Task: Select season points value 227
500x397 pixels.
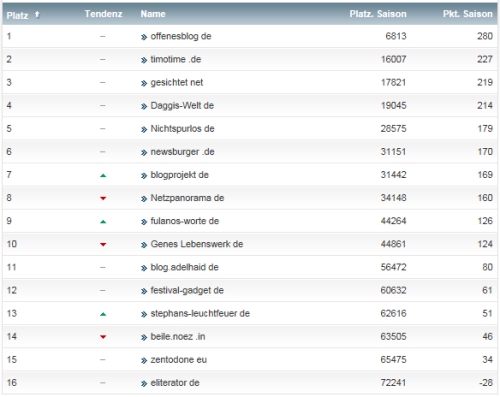Action: 485,59
